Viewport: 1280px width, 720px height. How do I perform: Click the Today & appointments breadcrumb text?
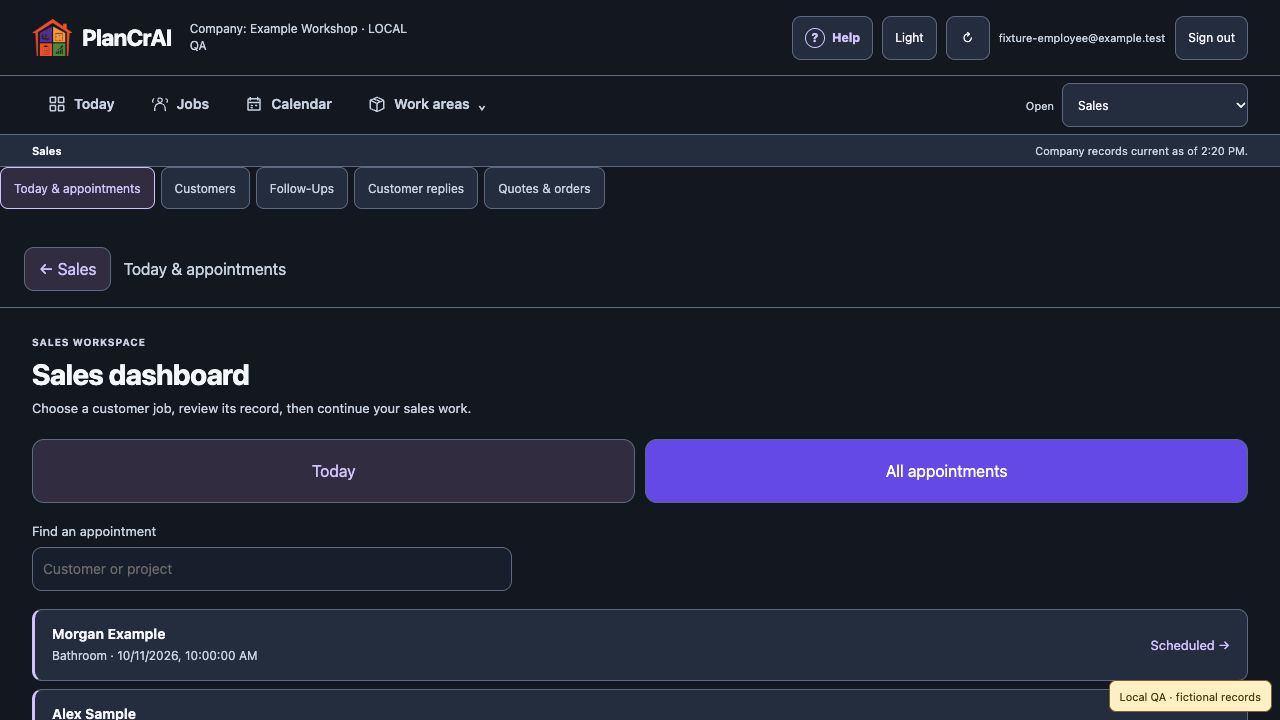pos(205,269)
